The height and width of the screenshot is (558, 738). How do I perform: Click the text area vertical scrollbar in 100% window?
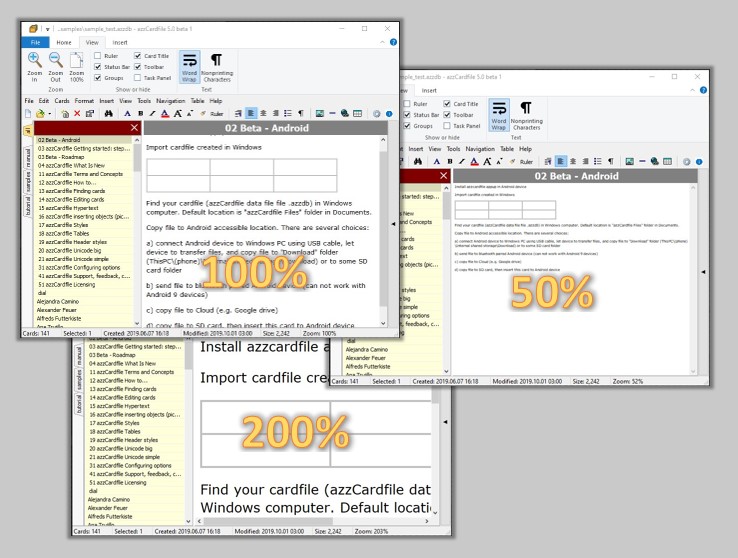coord(383,231)
